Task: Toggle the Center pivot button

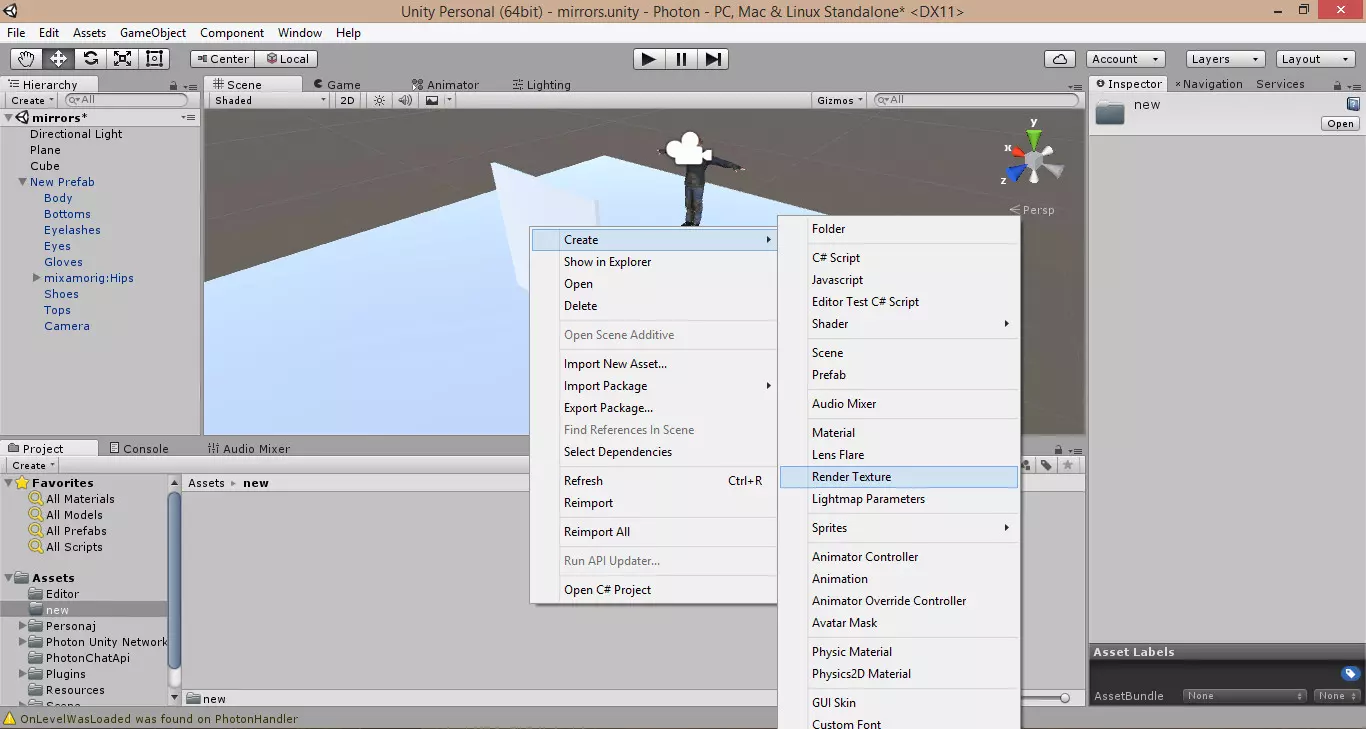Action: coord(222,59)
